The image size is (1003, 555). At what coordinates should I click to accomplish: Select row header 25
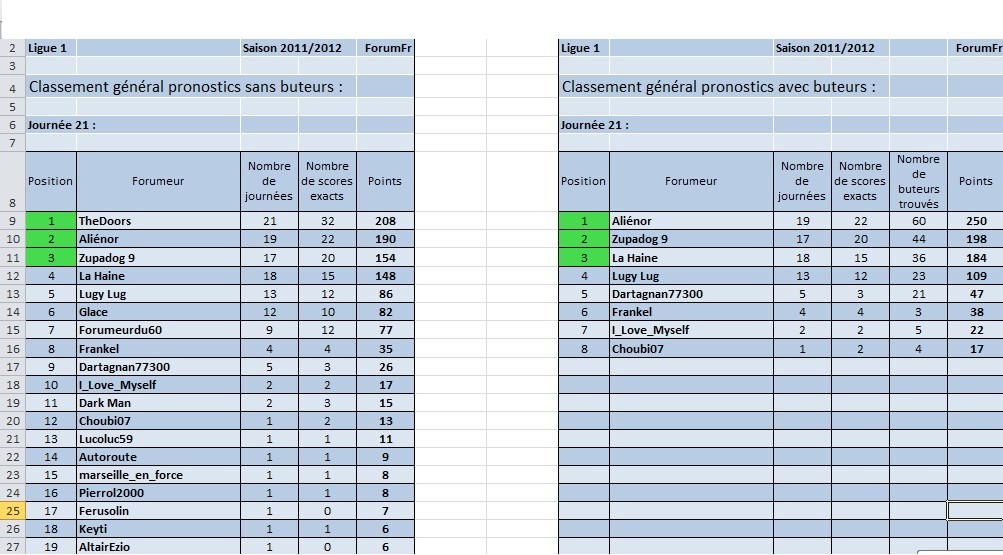click(12, 511)
